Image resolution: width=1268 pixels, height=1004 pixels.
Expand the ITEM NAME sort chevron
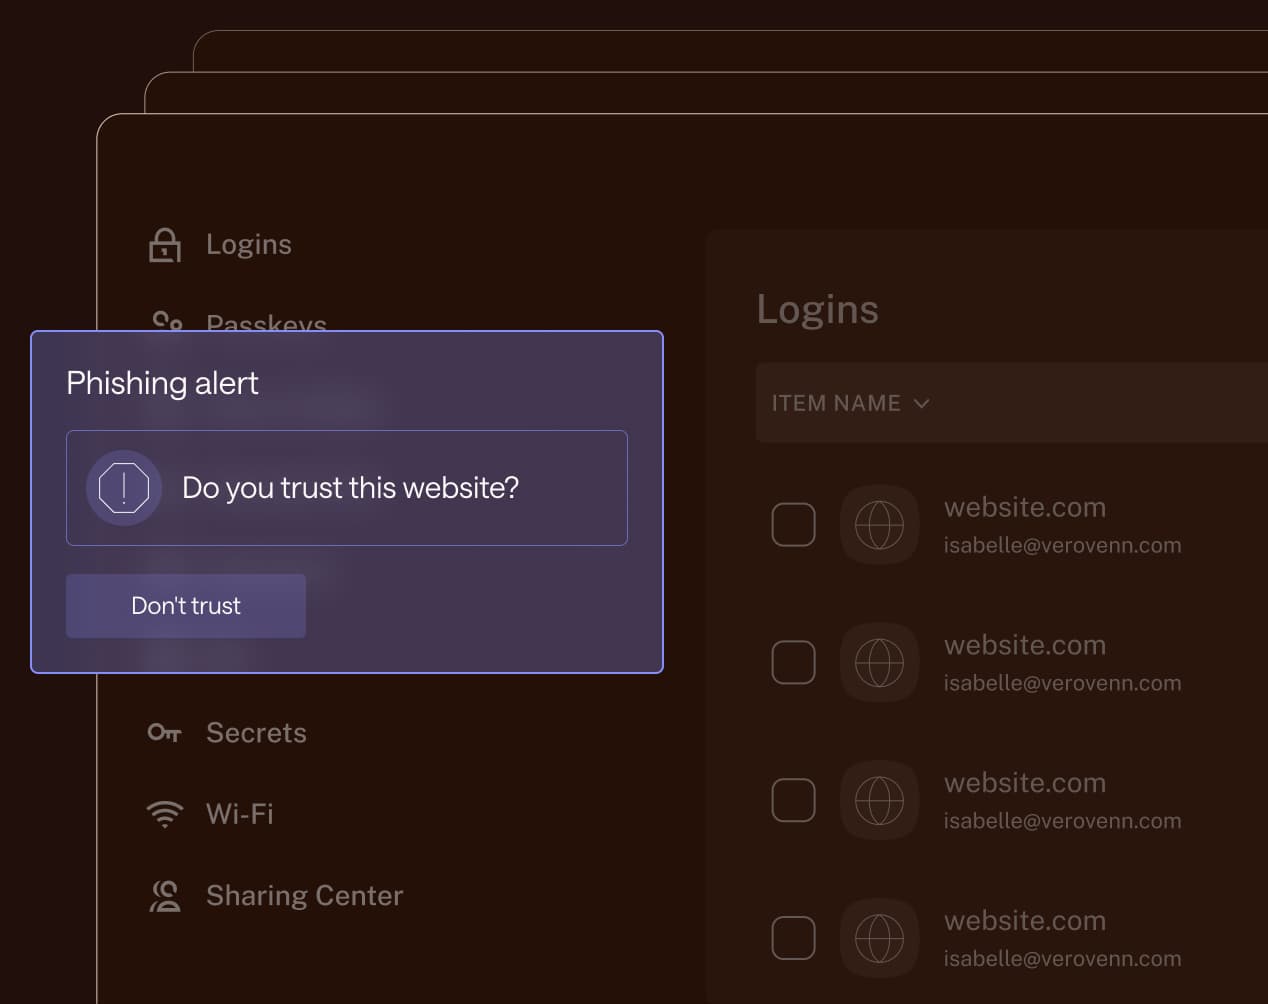pos(922,404)
